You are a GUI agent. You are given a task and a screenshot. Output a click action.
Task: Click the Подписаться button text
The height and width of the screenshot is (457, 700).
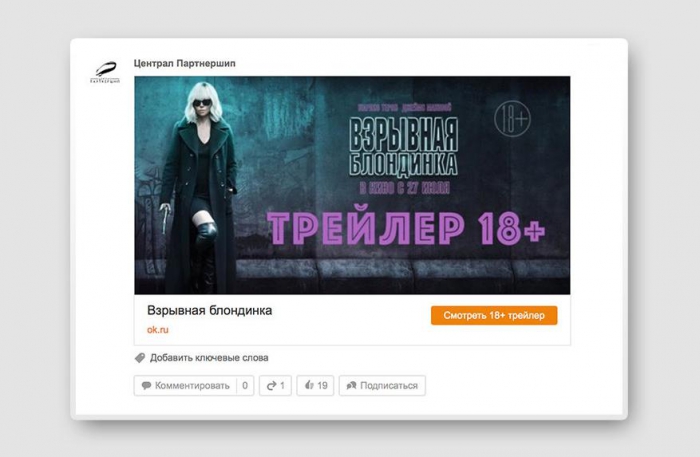point(389,386)
